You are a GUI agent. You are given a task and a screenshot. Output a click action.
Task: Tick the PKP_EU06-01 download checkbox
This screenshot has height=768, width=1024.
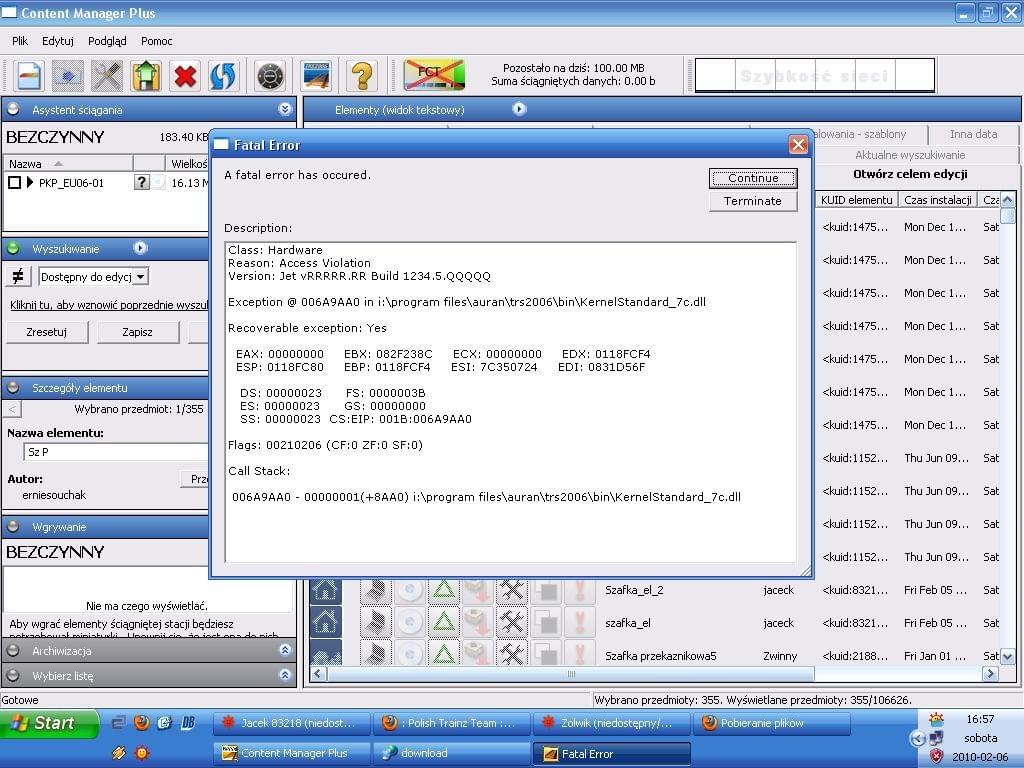(x=14, y=182)
